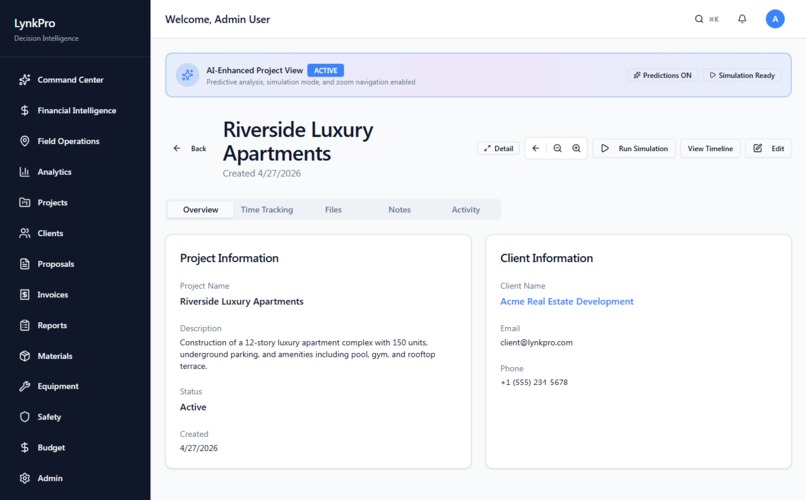This screenshot has width=806, height=500.
Task: Zoom in with plus magnifier
Action: point(577,149)
